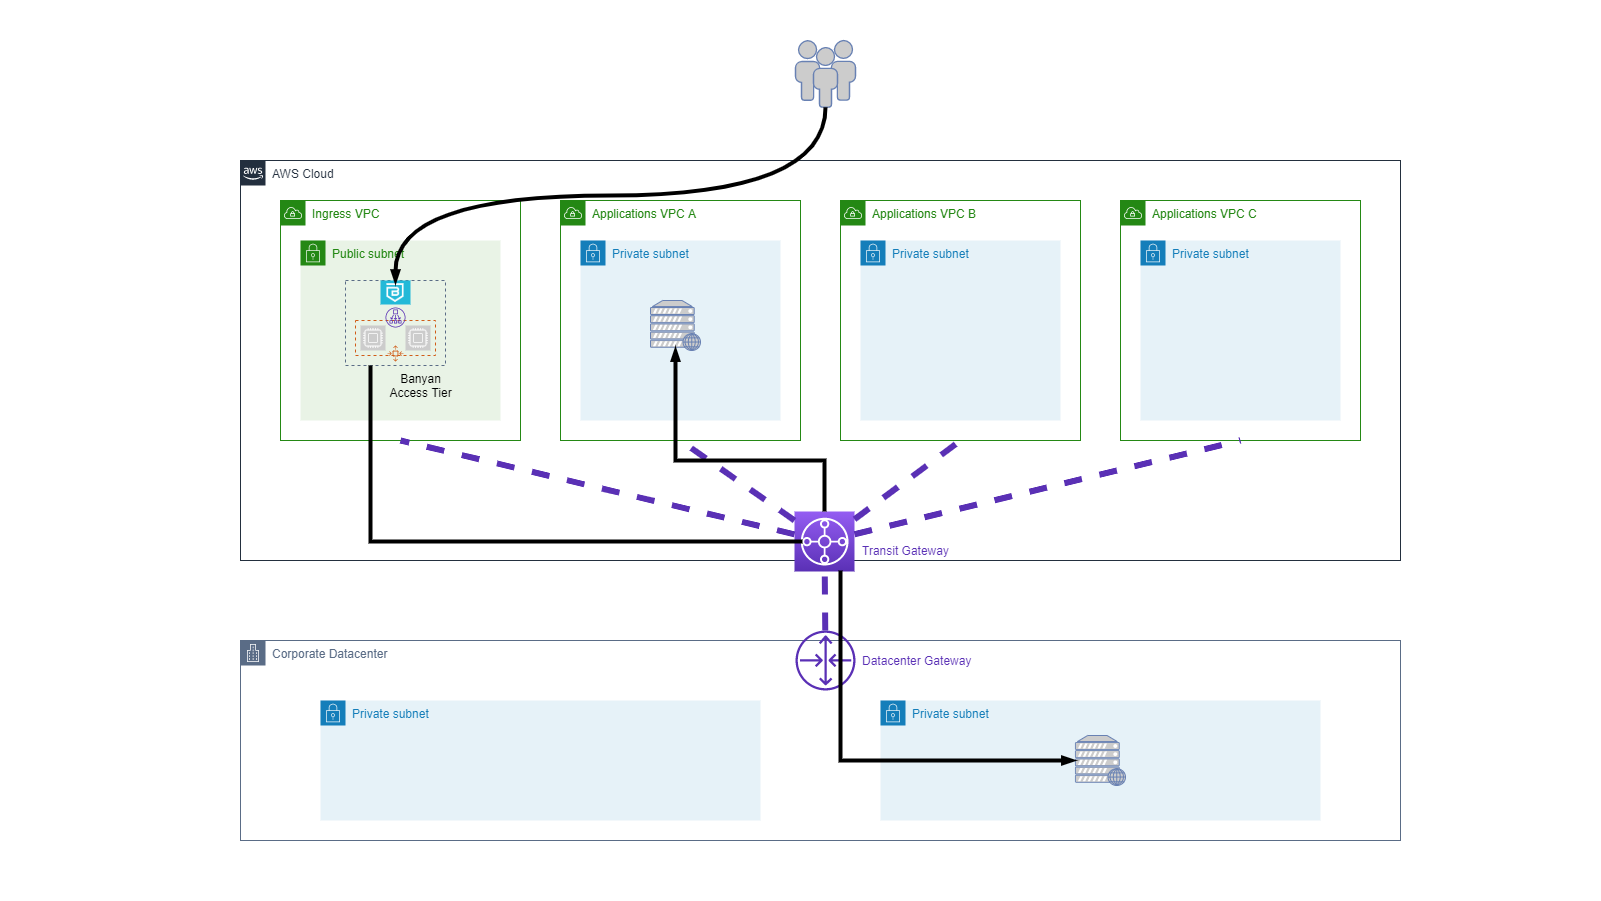Select the Applications VPC A cloud icon
Image resolution: width=1601 pixels, height=901 pixels.
click(x=573, y=213)
